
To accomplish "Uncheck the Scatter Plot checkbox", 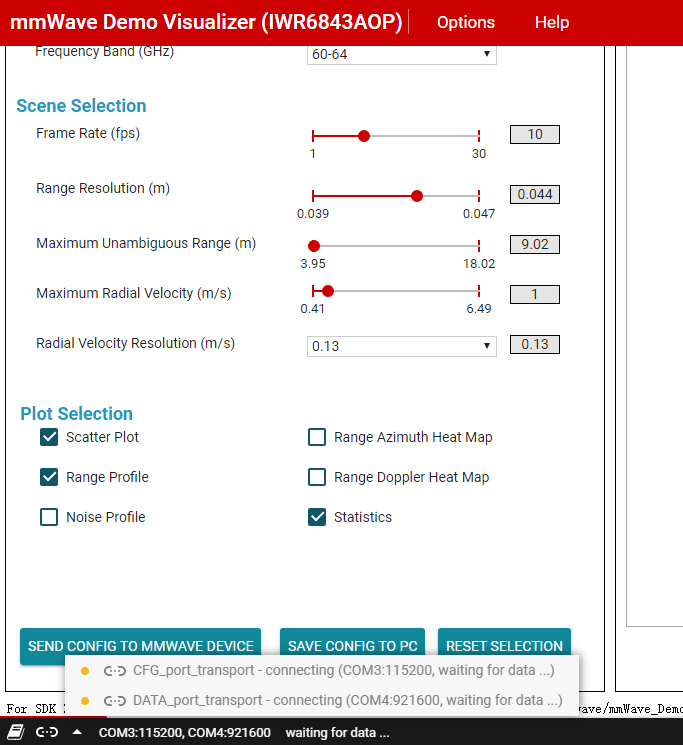I will (x=49, y=437).
